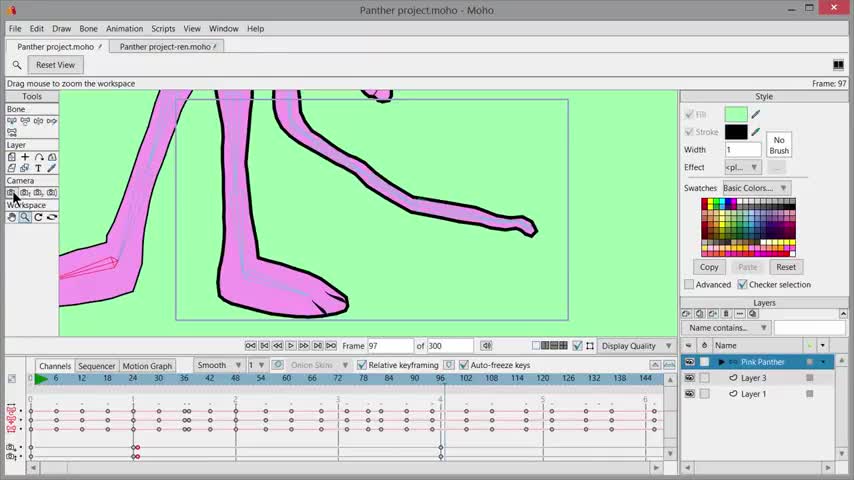Click the Reset style button
Screen dimensions: 854x480
(x=785, y=267)
